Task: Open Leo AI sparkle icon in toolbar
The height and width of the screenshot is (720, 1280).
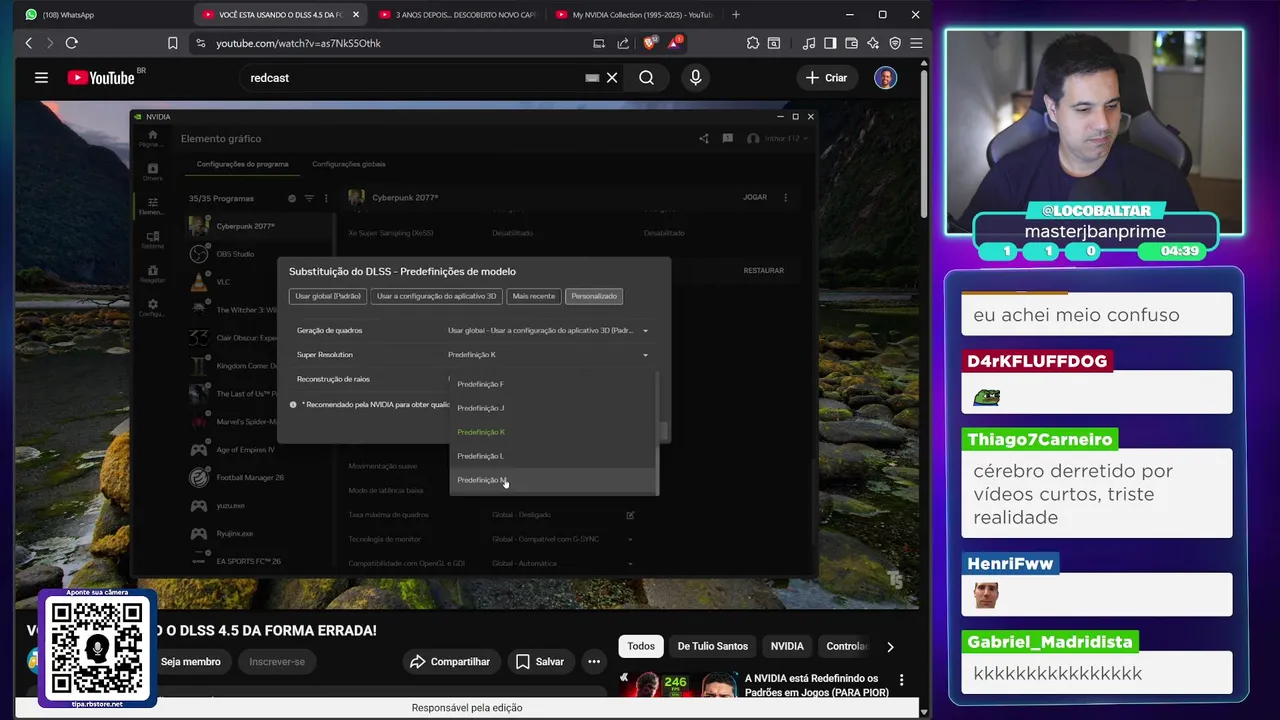Action: coord(873,43)
